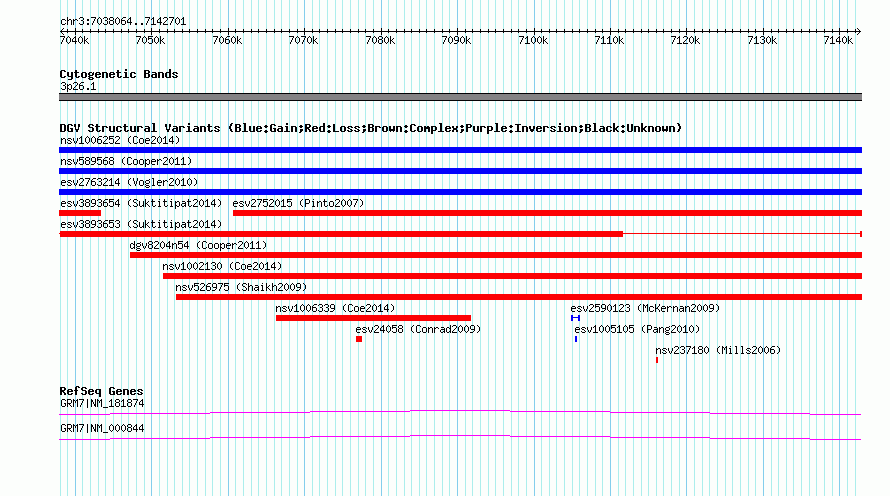Open GRM7|NM_181874 transcript label

(x=102, y=403)
